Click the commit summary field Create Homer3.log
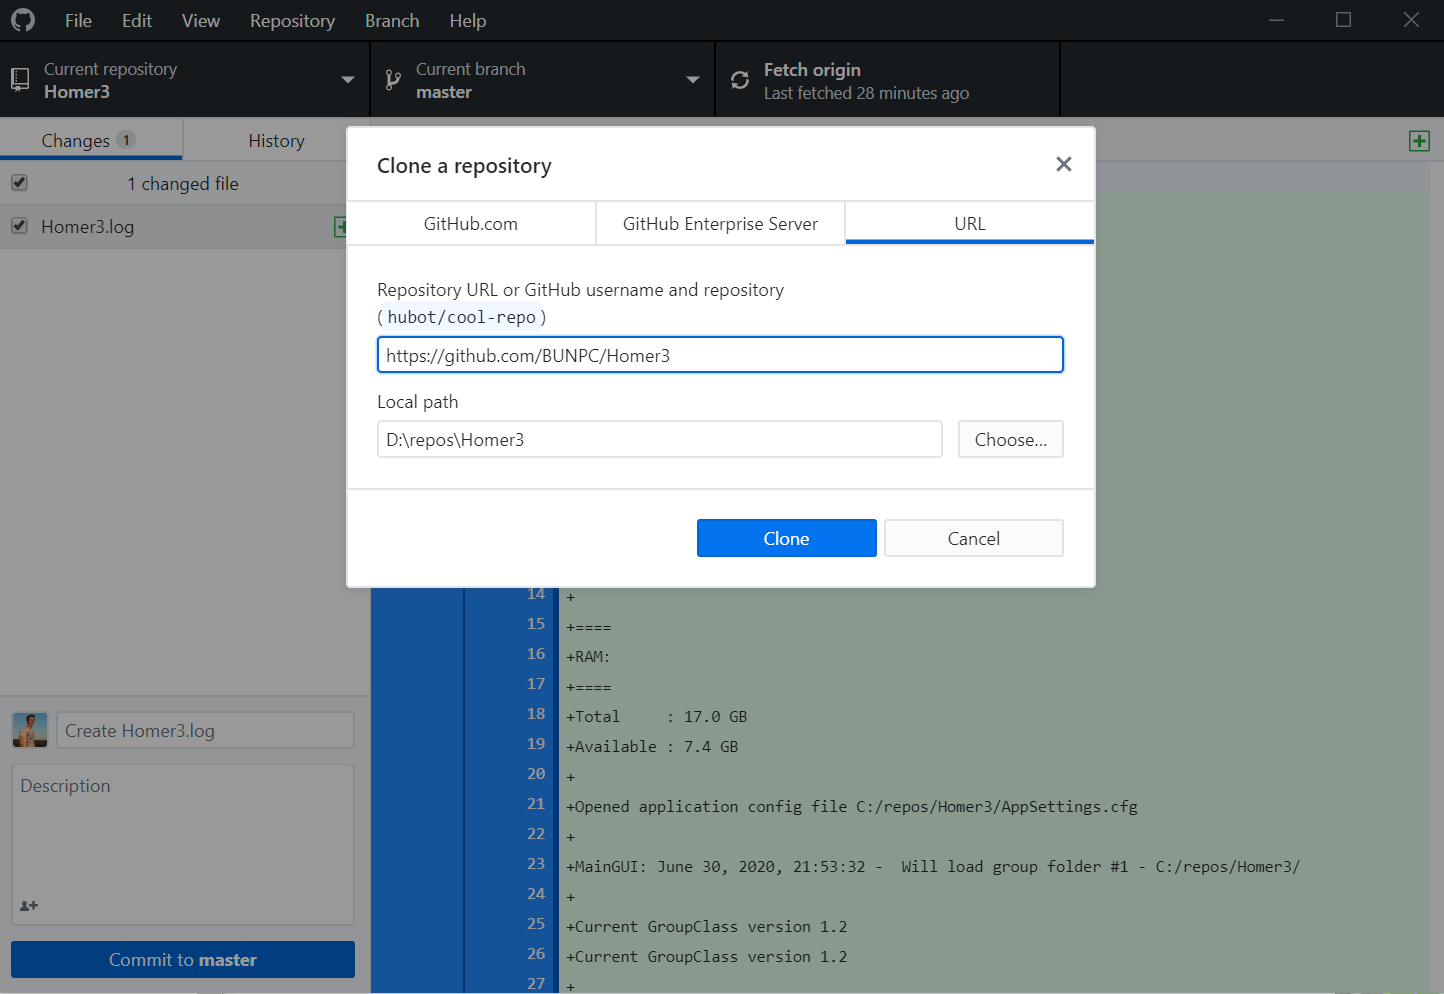Screen dimensions: 1444x994 pos(205,730)
